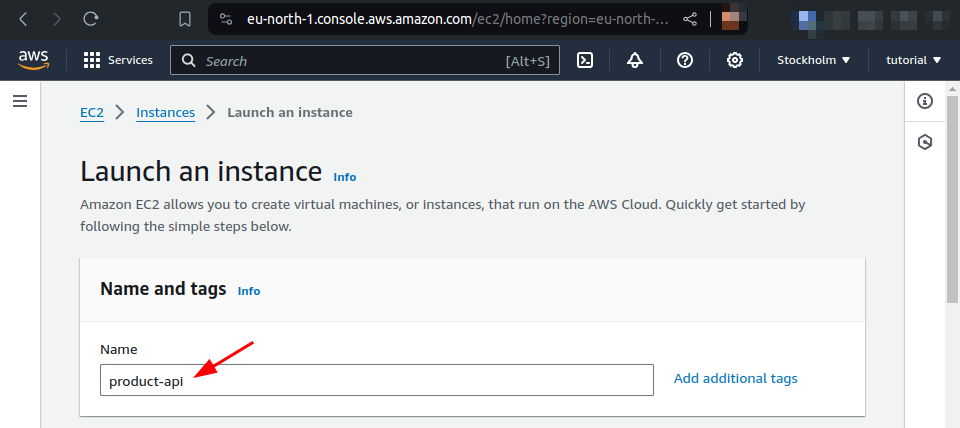The image size is (960, 428).
Task: Expand the hamburger side navigation menu
Action: [20, 101]
